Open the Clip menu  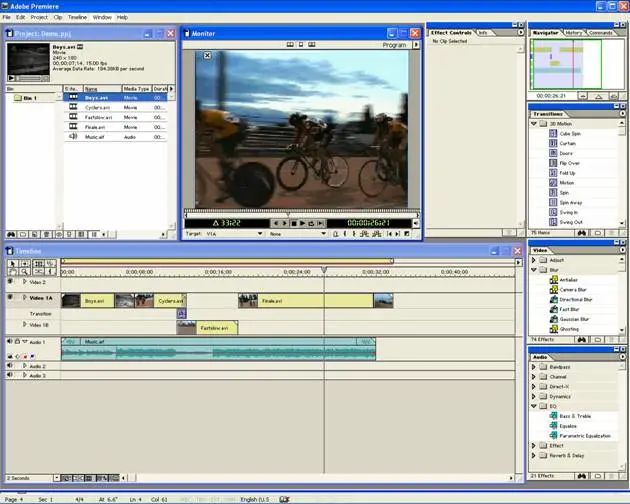58,17
